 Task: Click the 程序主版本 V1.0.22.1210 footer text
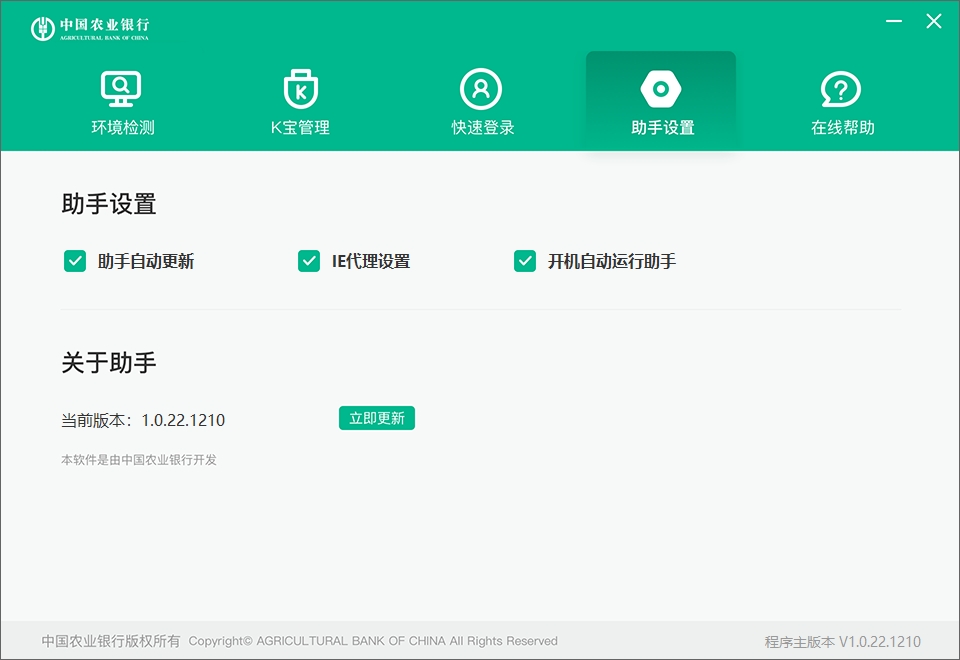[842, 642]
